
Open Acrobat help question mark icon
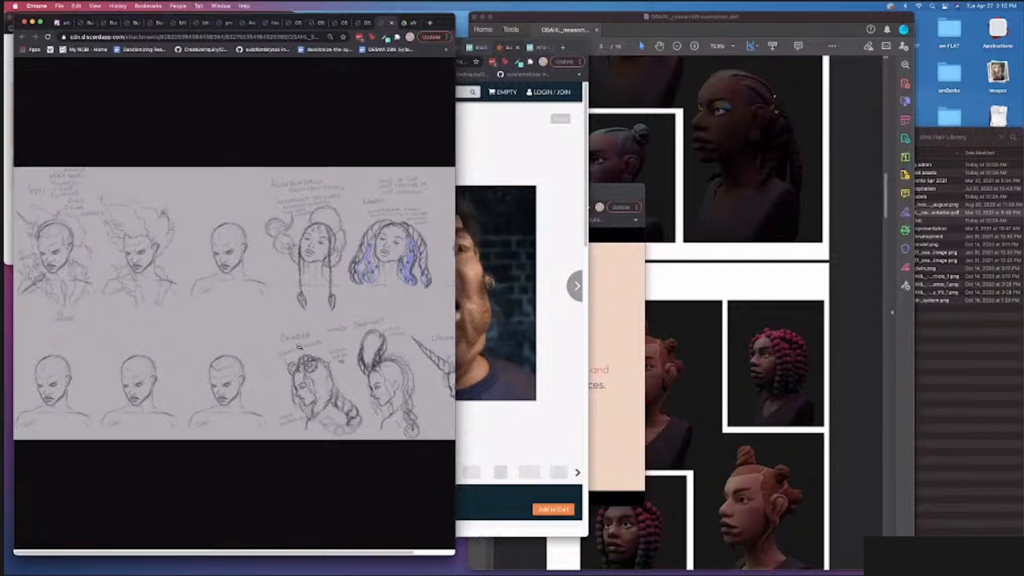click(x=871, y=29)
